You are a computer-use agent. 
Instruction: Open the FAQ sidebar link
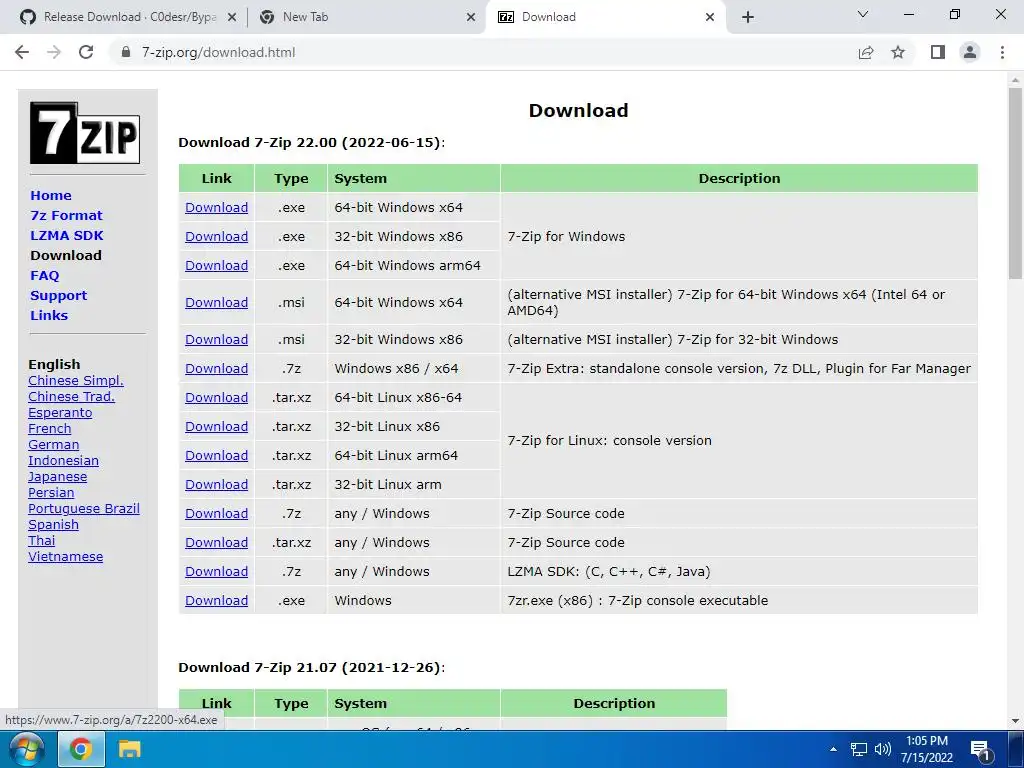(44, 276)
